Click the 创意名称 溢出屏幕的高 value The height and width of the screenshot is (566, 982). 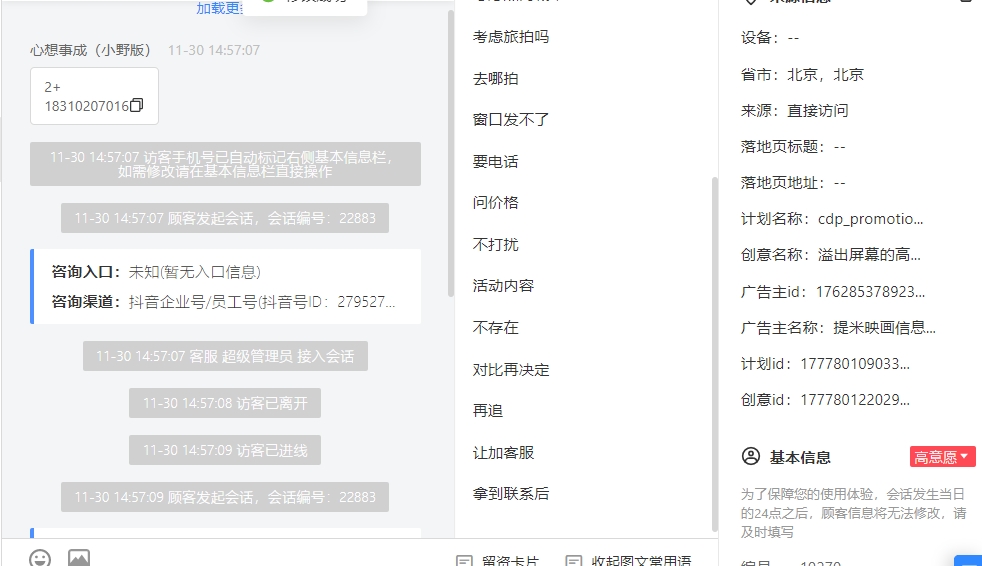point(869,255)
